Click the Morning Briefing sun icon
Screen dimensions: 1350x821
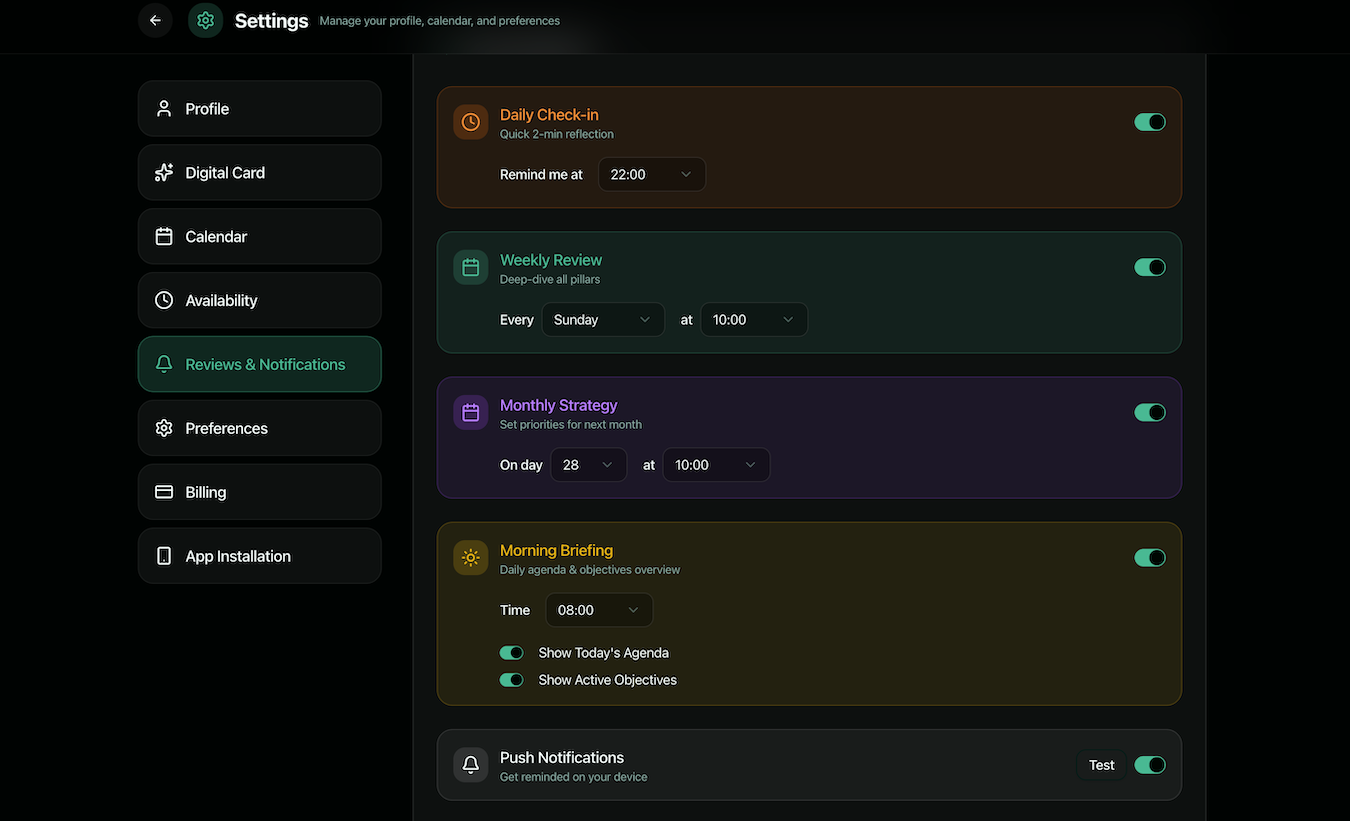[470, 558]
